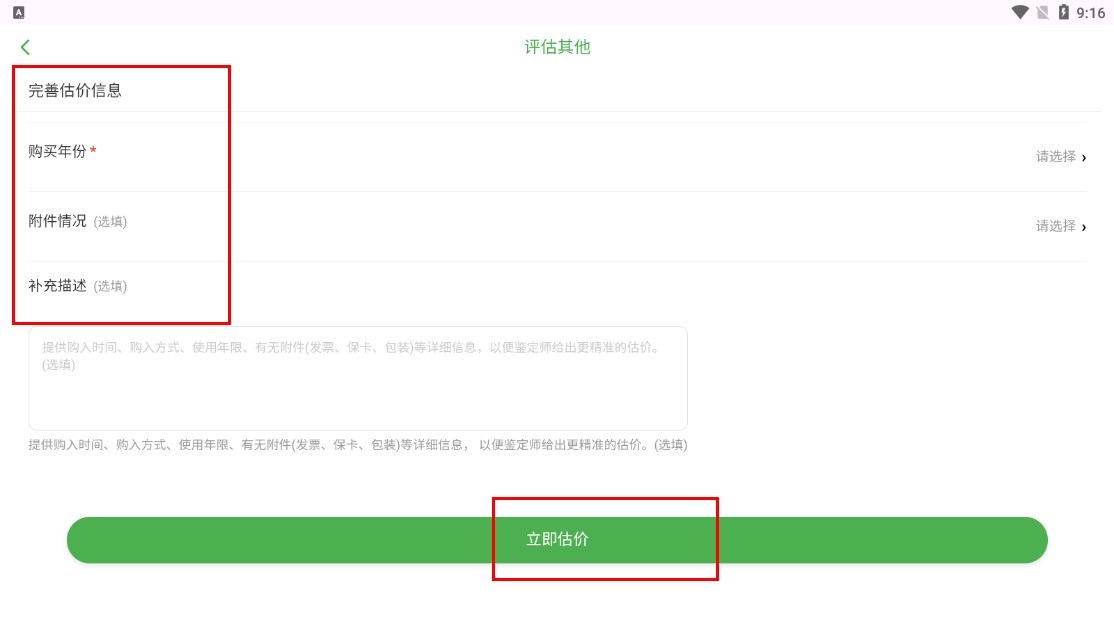Image resolution: width=1114 pixels, height=626 pixels.
Task: Select the 附件情况 label
Action: (57, 221)
